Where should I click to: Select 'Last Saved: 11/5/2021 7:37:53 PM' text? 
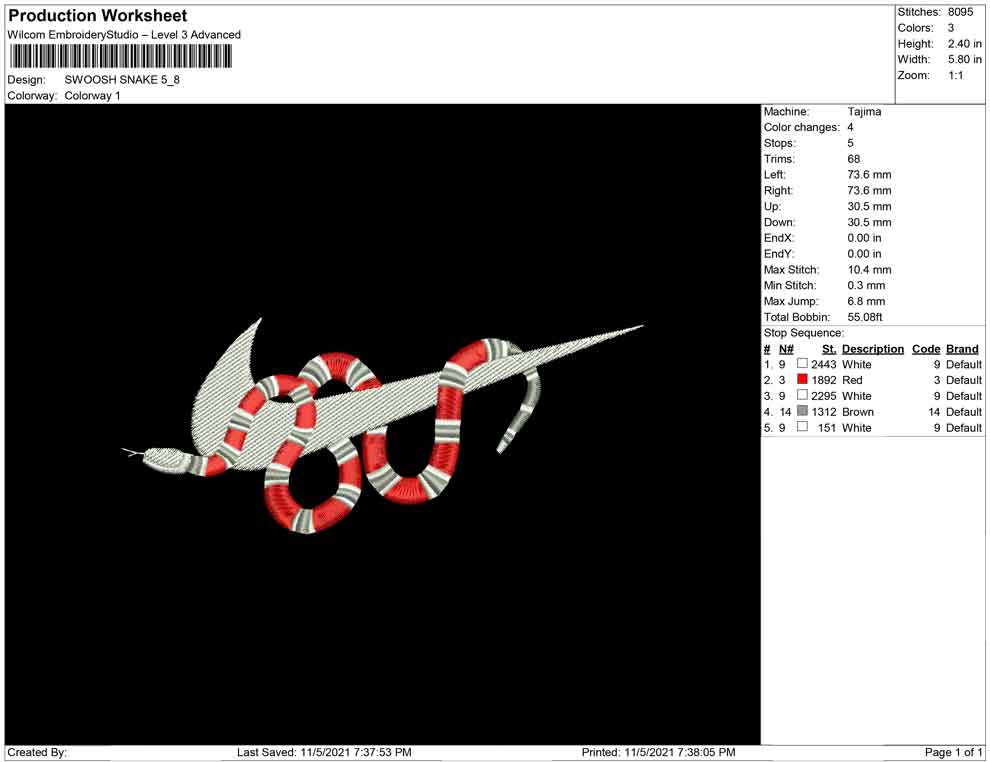coord(324,752)
